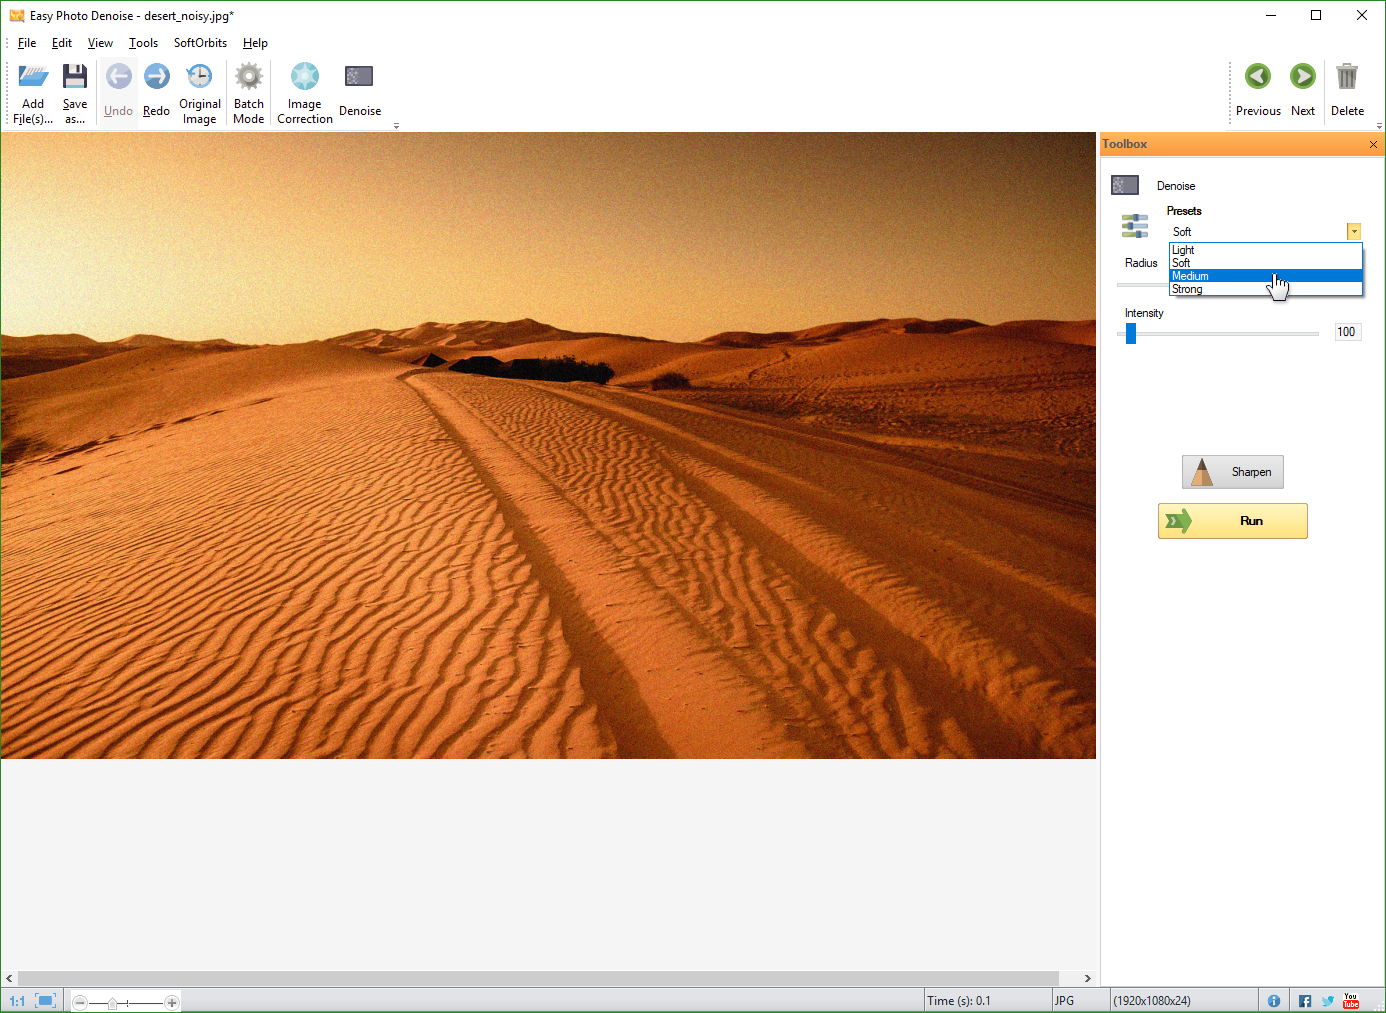Click the Intensity slider handle
The image size is (1386, 1013).
1131,333
